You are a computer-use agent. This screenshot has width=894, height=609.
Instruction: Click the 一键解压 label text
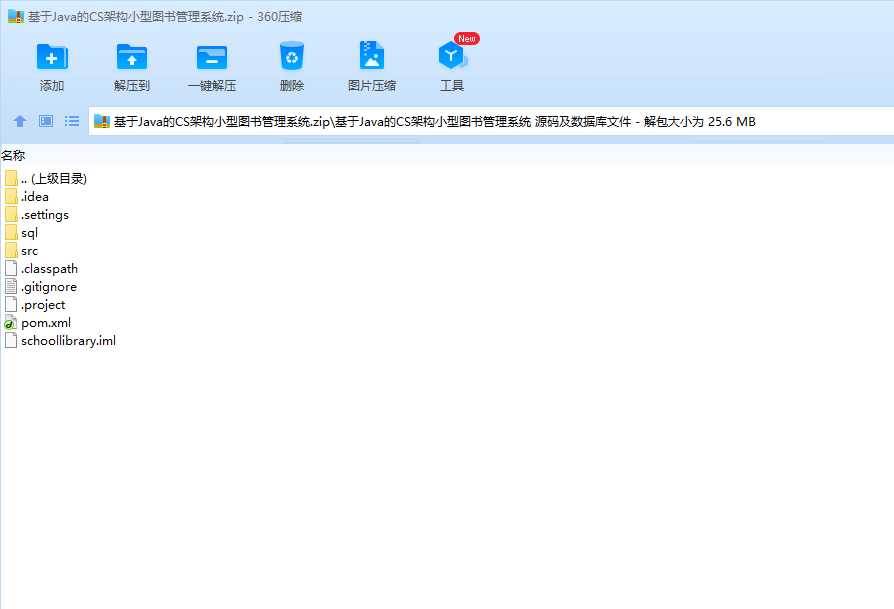click(x=212, y=86)
